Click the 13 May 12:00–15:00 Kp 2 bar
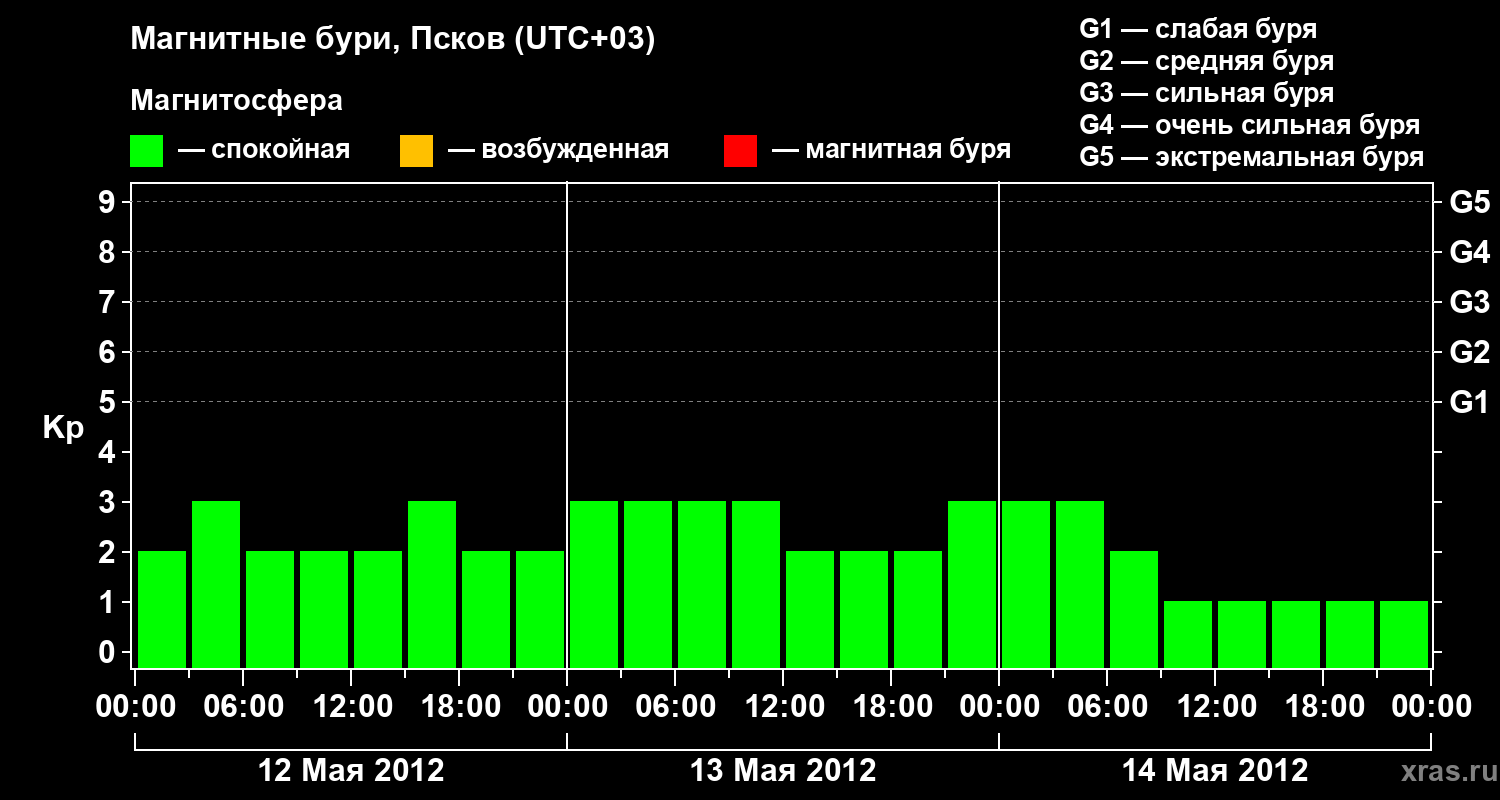The height and width of the screenshot is (800, 1500). click(x=810, y=609)
